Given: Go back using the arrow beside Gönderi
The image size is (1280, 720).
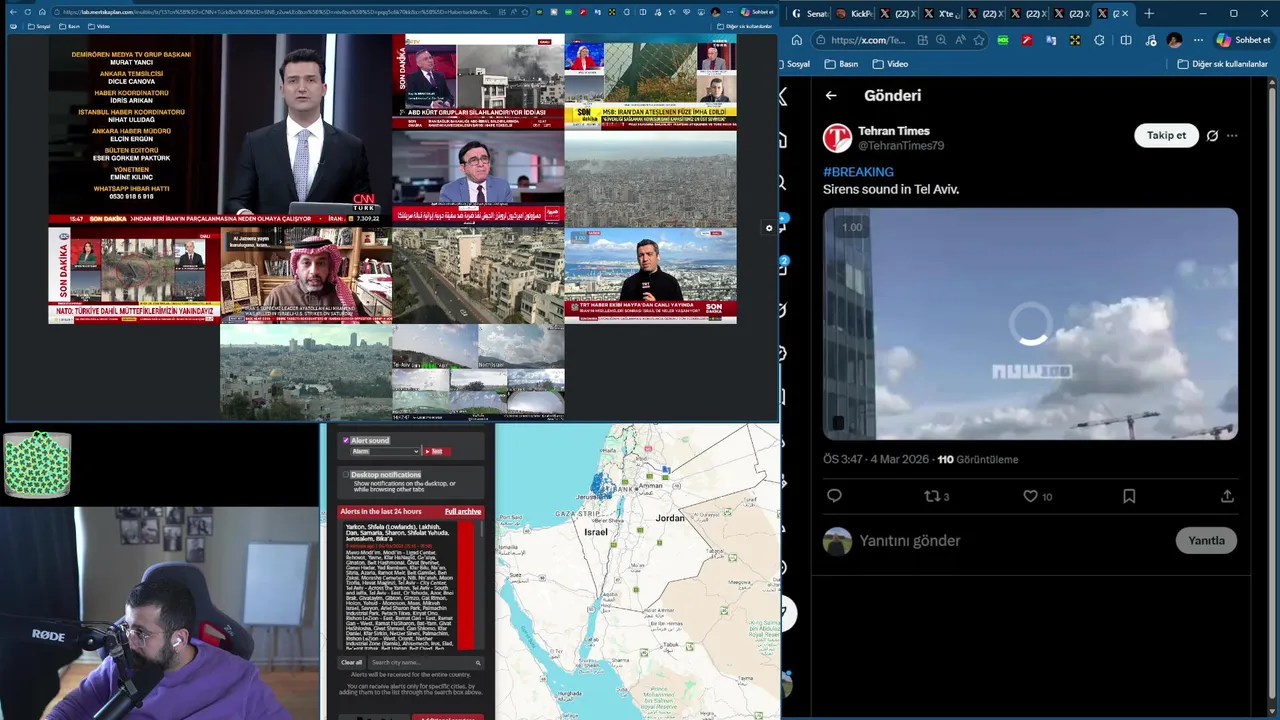Looking at the screenshot, I should [831, 95].
